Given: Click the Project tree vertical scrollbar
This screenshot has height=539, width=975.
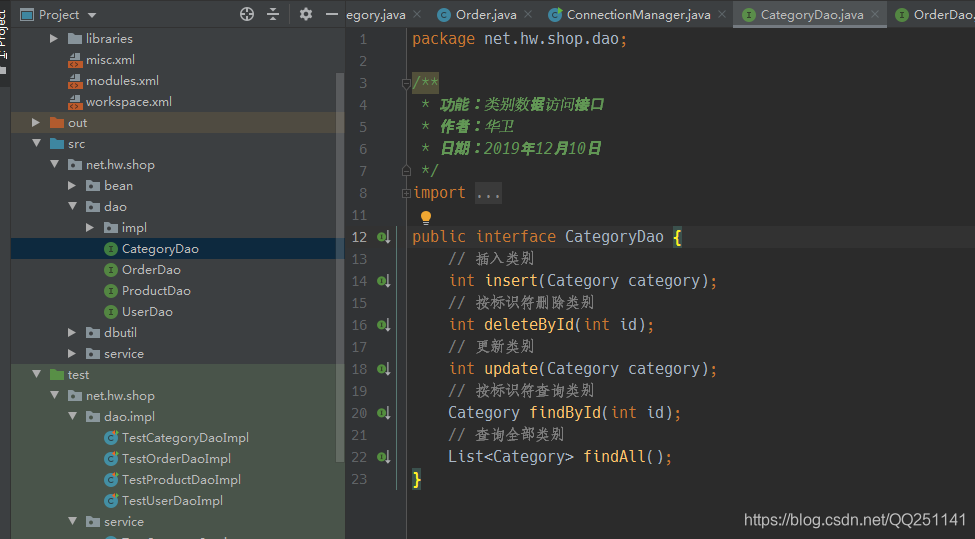Looking at the screenshot, I should (x=340, y=267).
